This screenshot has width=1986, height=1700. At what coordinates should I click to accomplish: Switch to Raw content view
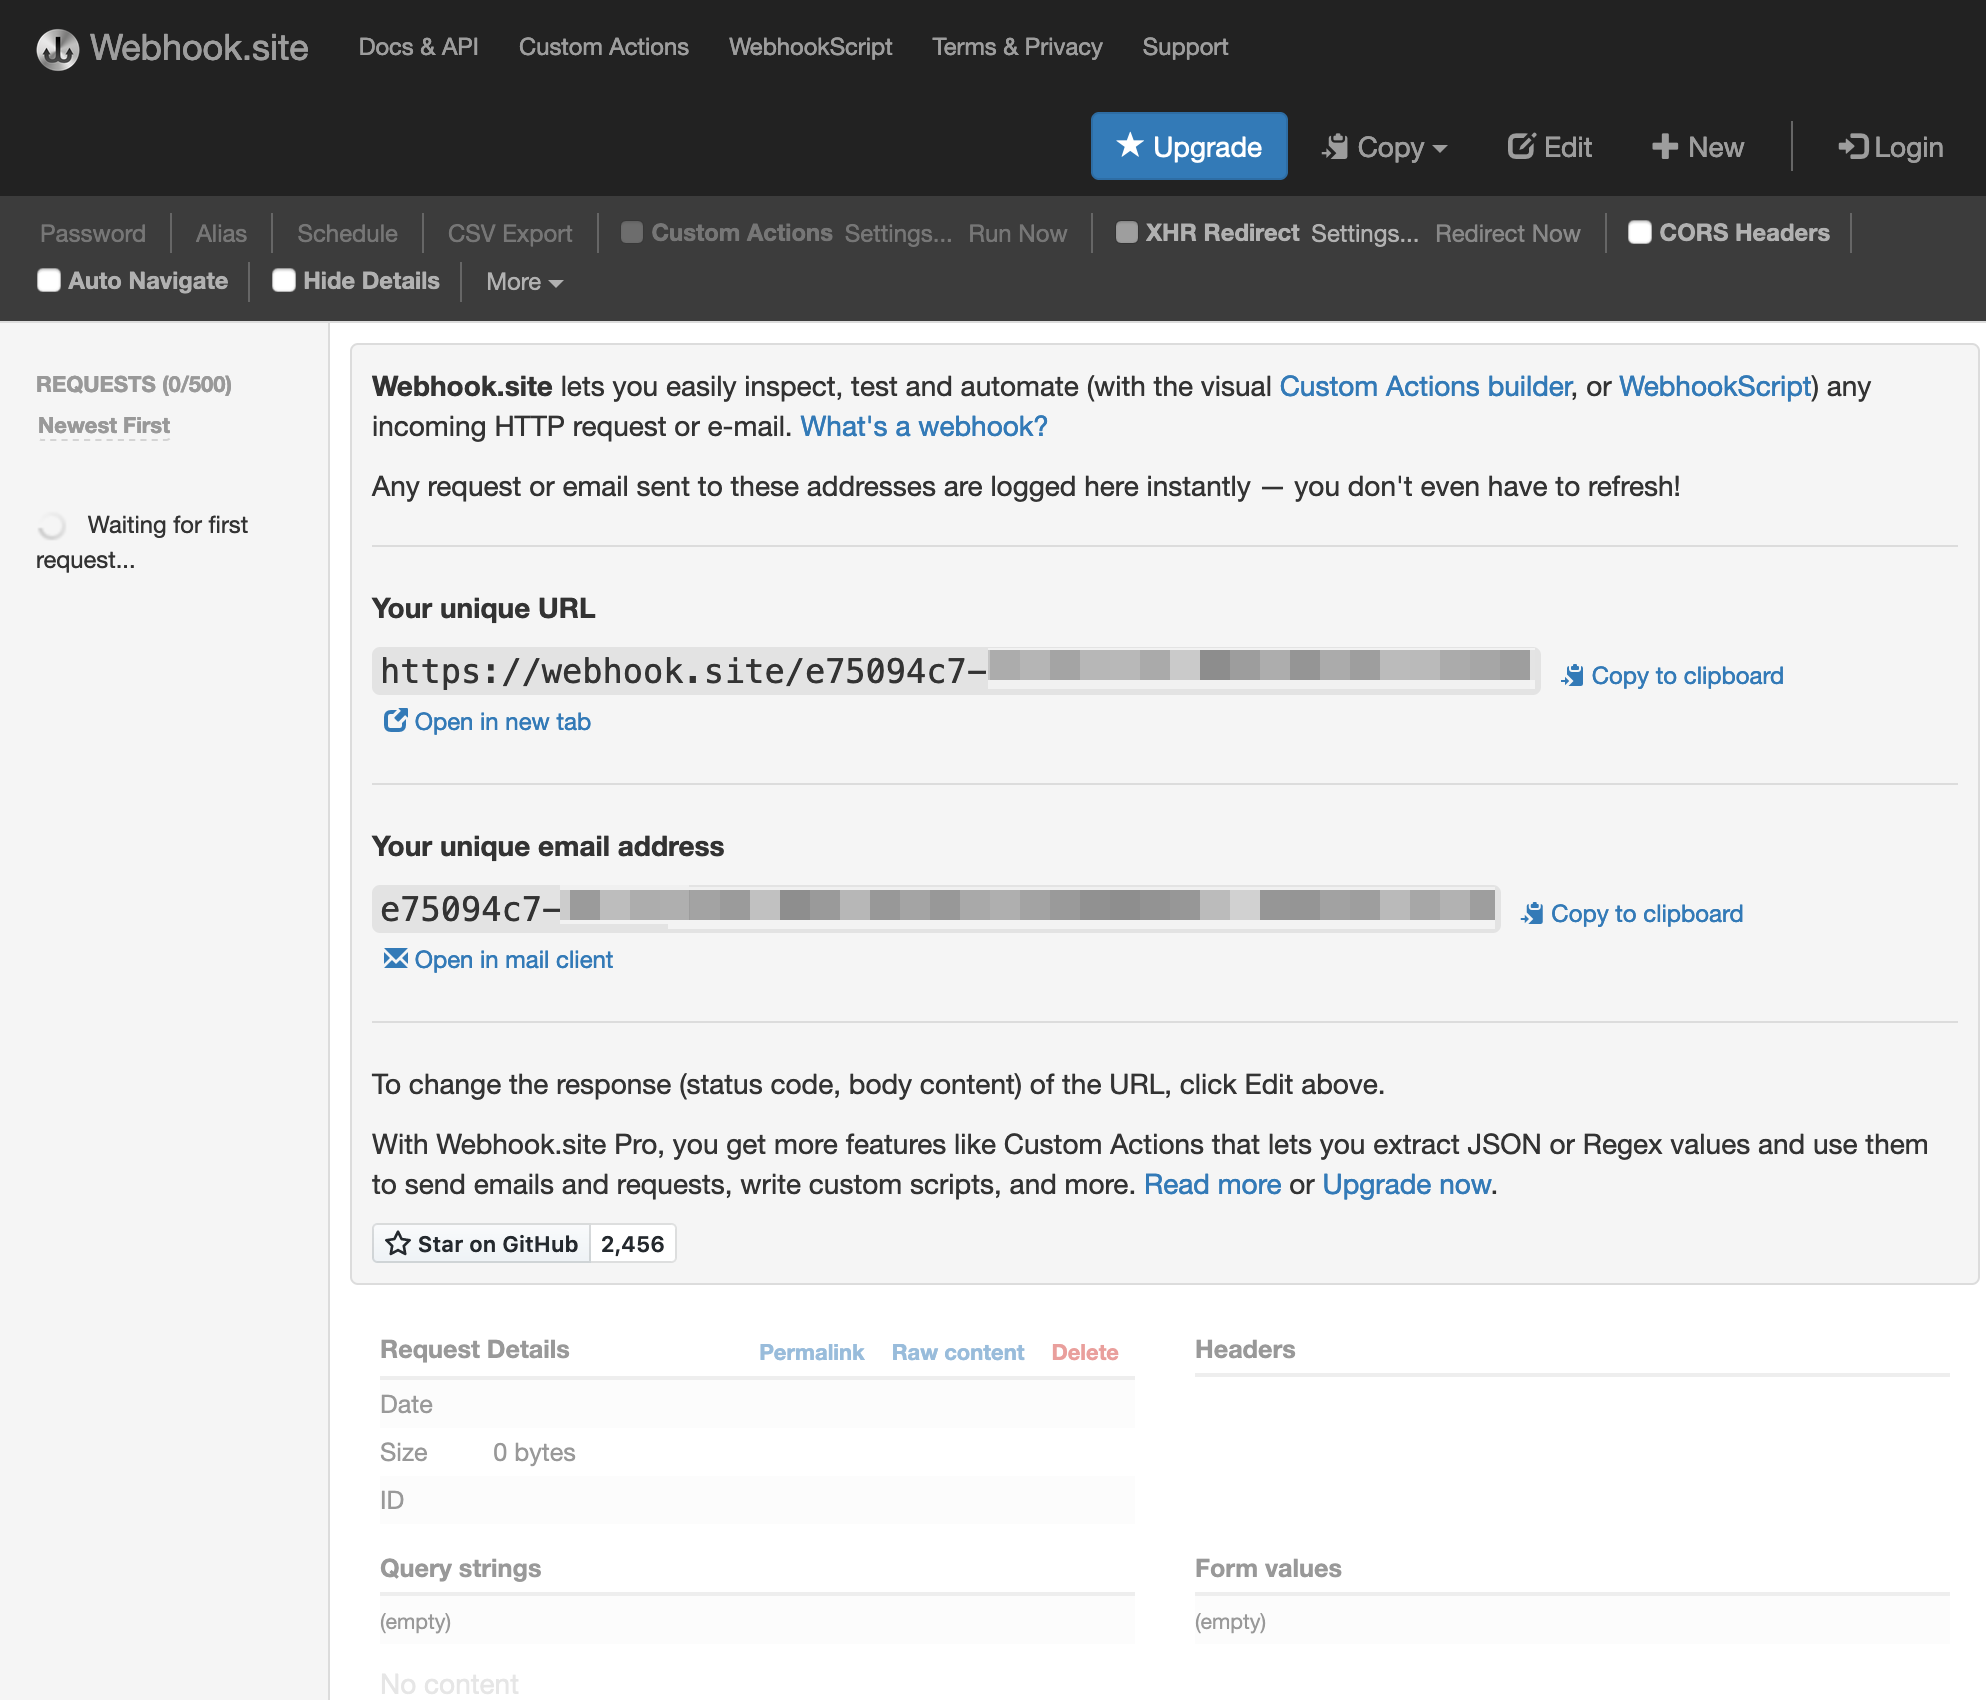[x=957, y=1352]
